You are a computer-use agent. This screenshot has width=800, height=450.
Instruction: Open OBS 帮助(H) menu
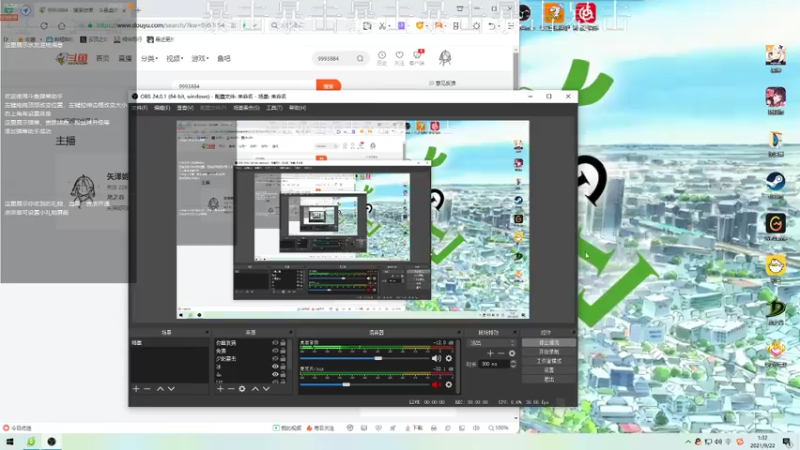[x=297, y=108]
